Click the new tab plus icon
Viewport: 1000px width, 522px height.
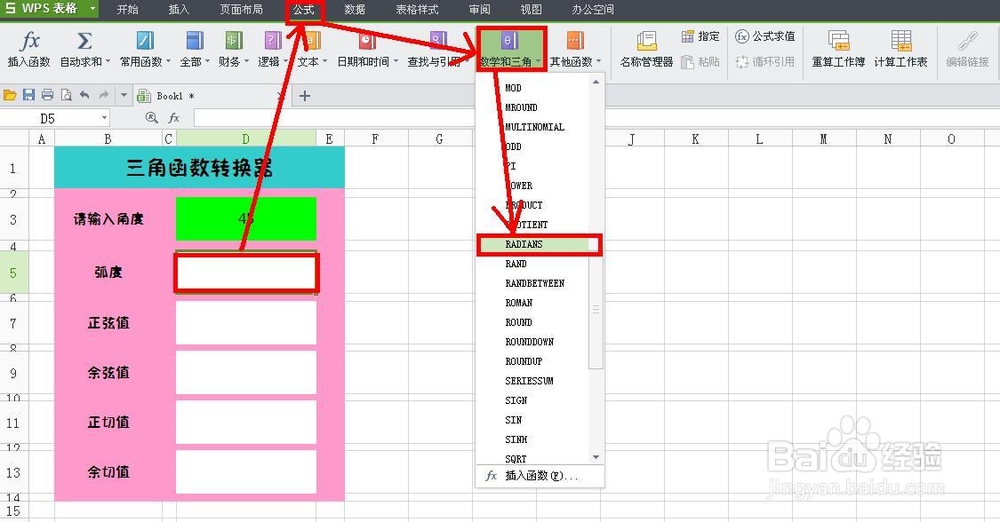(x=305, y=96)
